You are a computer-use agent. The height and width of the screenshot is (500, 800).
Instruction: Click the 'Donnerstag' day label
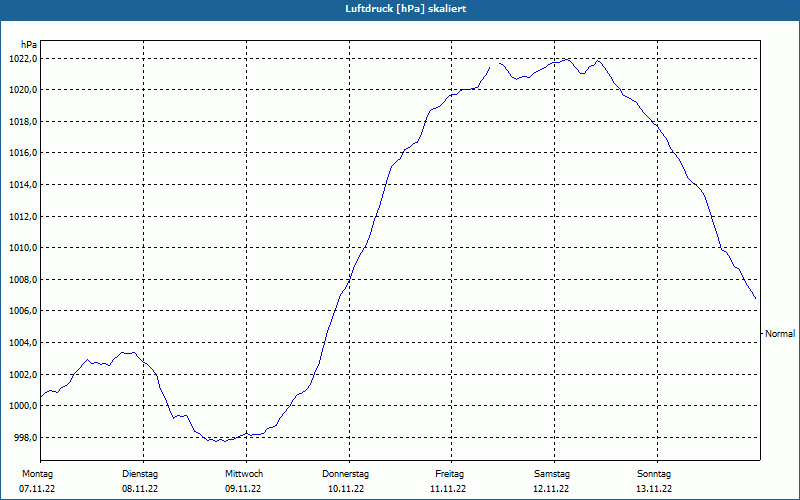tap(345, 474)
